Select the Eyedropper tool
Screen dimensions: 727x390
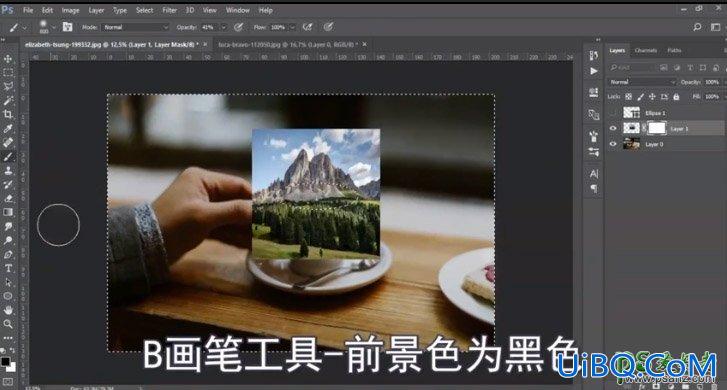click(8, 128)
